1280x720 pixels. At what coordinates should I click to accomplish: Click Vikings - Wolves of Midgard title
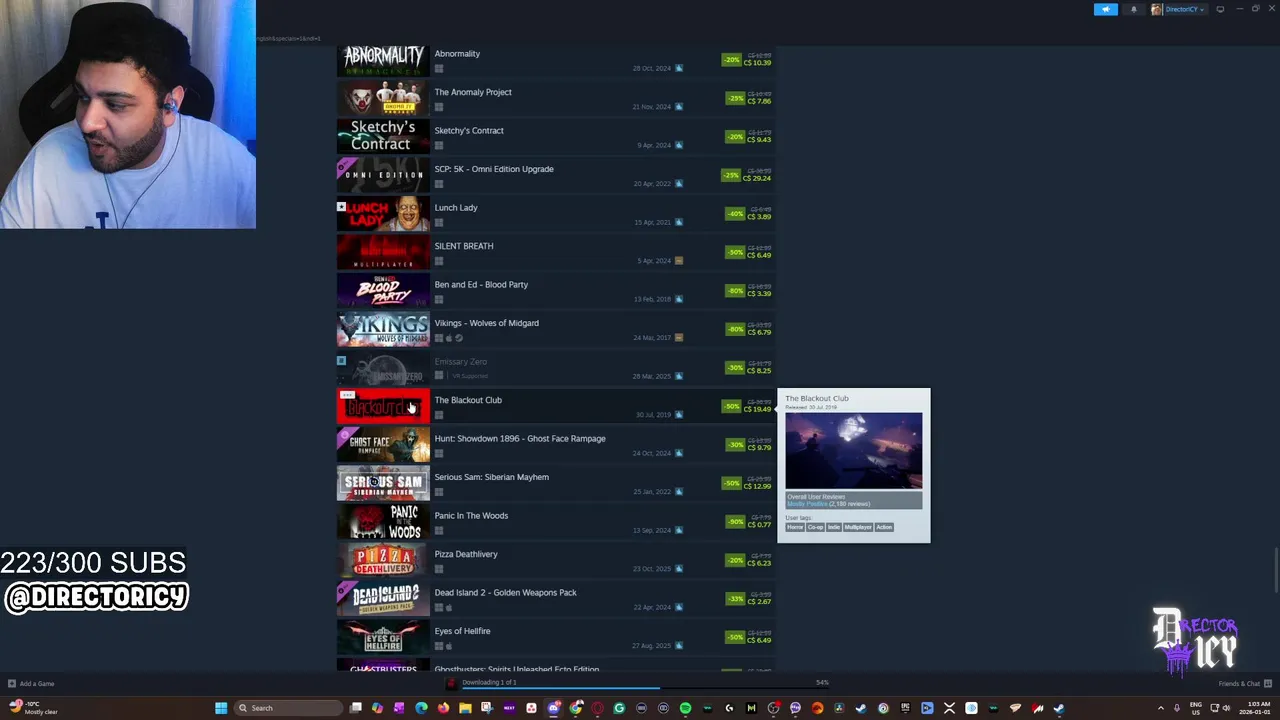coord(487,323)
